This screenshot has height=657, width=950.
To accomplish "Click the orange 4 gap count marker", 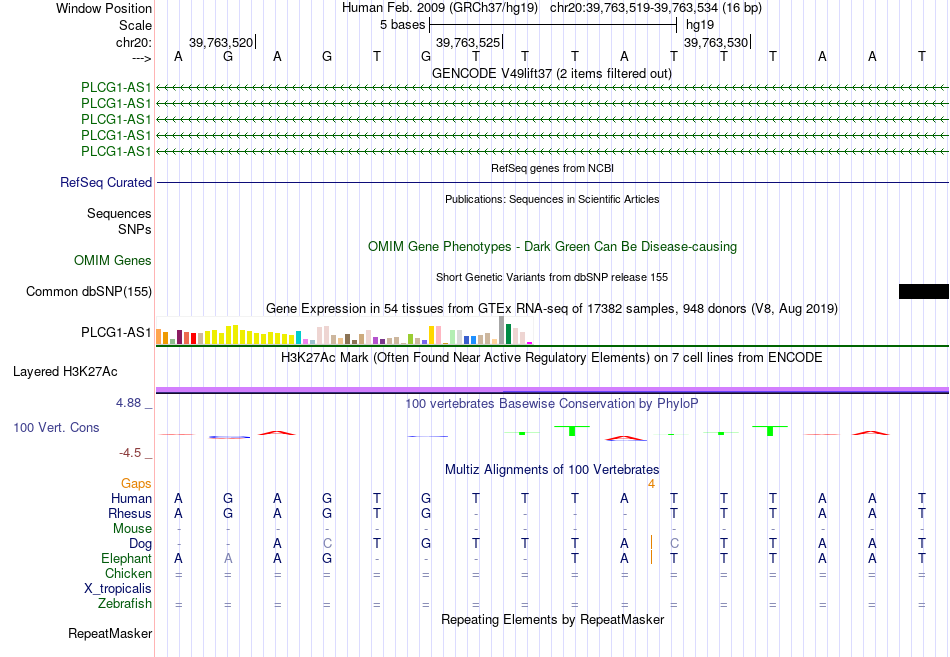I will pyautogui.click(x=651, y=484).
